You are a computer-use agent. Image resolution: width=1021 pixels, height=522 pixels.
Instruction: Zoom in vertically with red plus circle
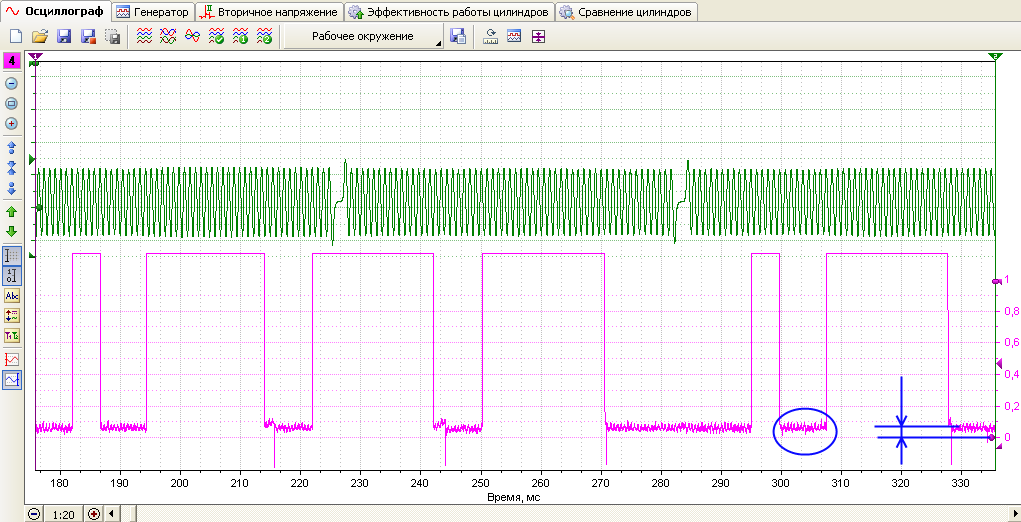tap(12, 124)
